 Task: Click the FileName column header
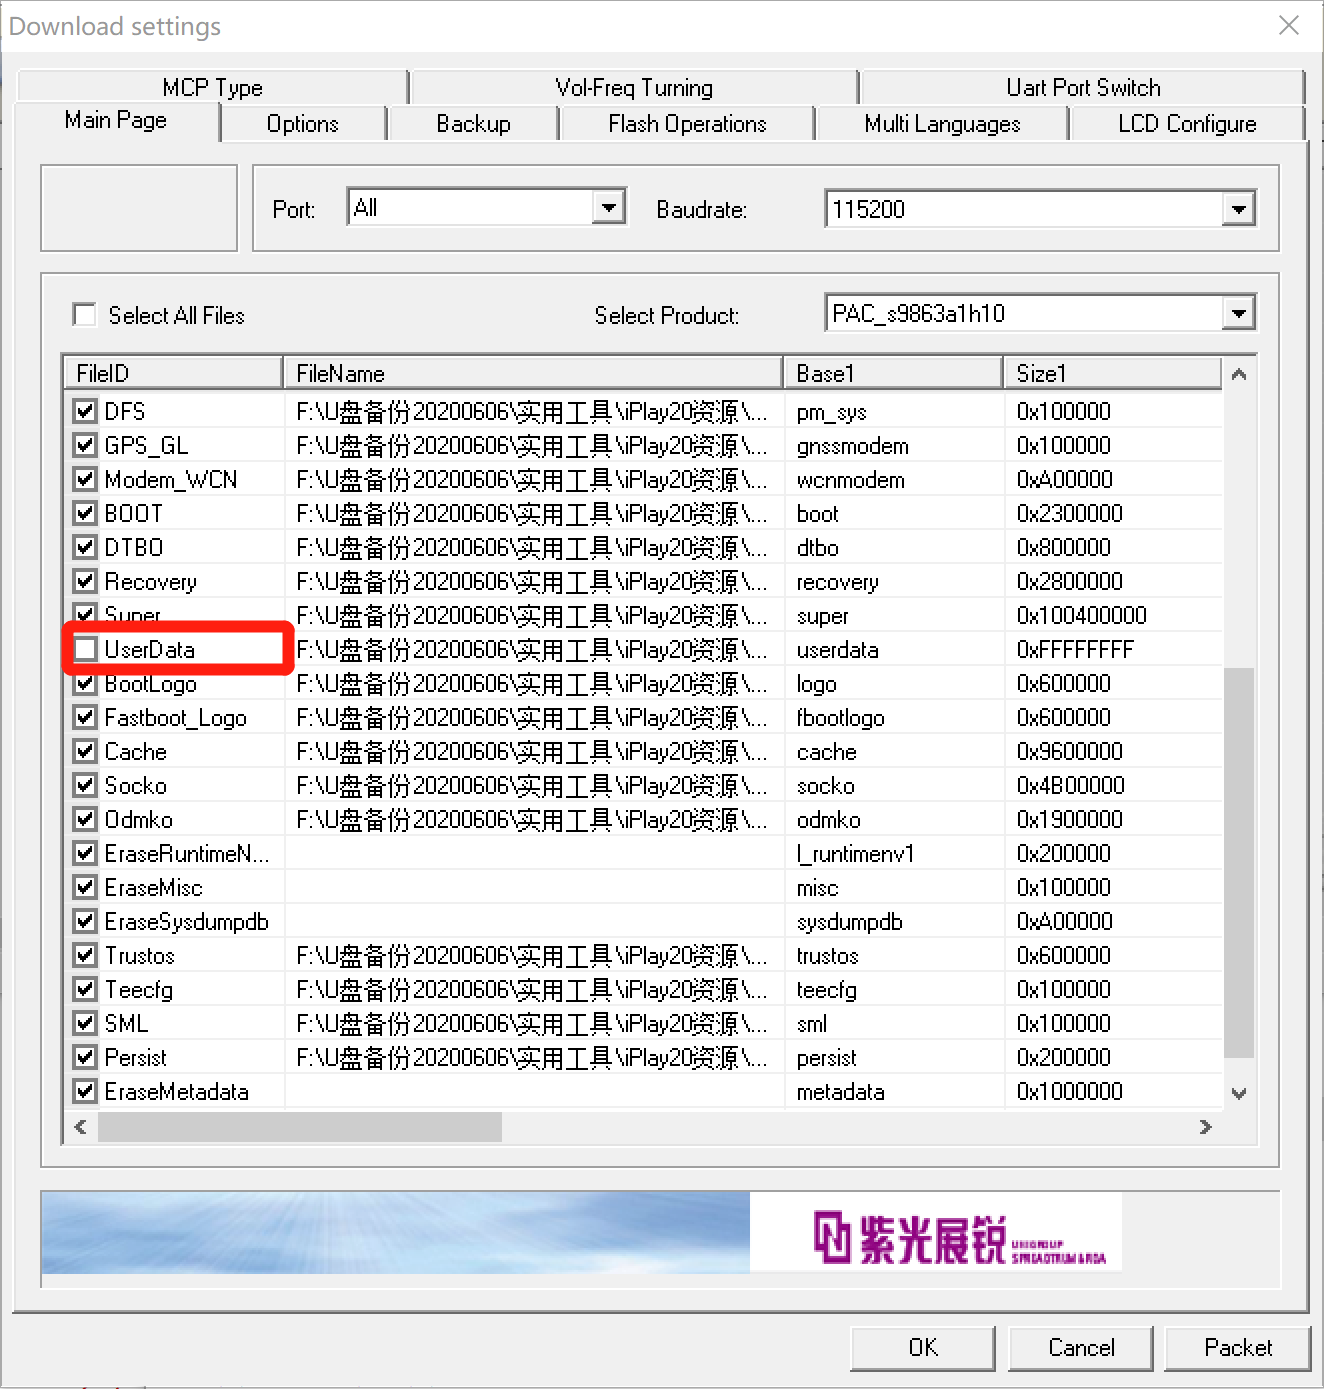coord(532,373)
